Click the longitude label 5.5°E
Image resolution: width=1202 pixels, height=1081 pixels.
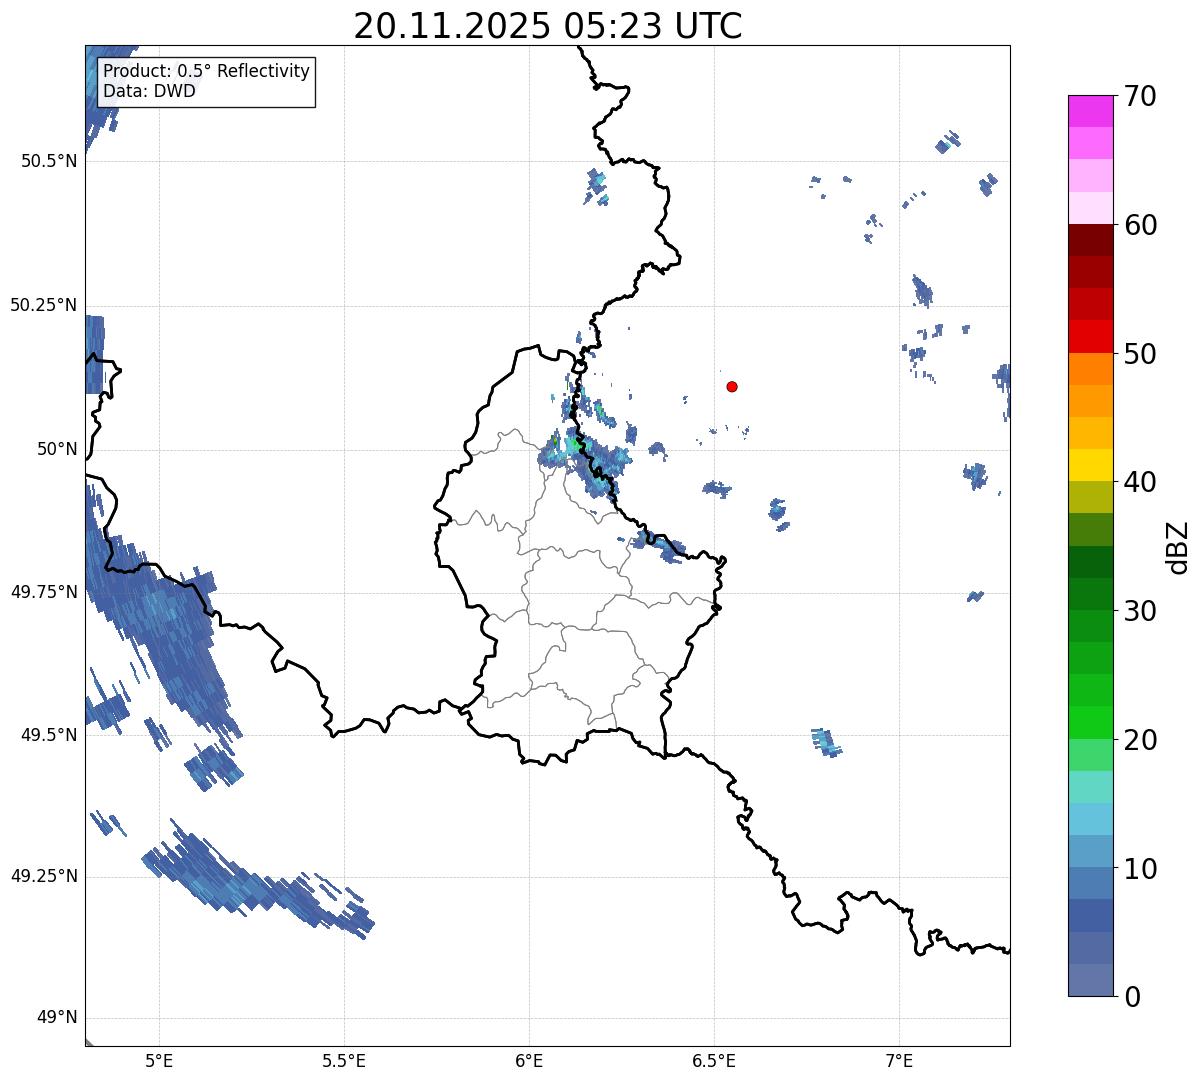tap(344, 1060)
